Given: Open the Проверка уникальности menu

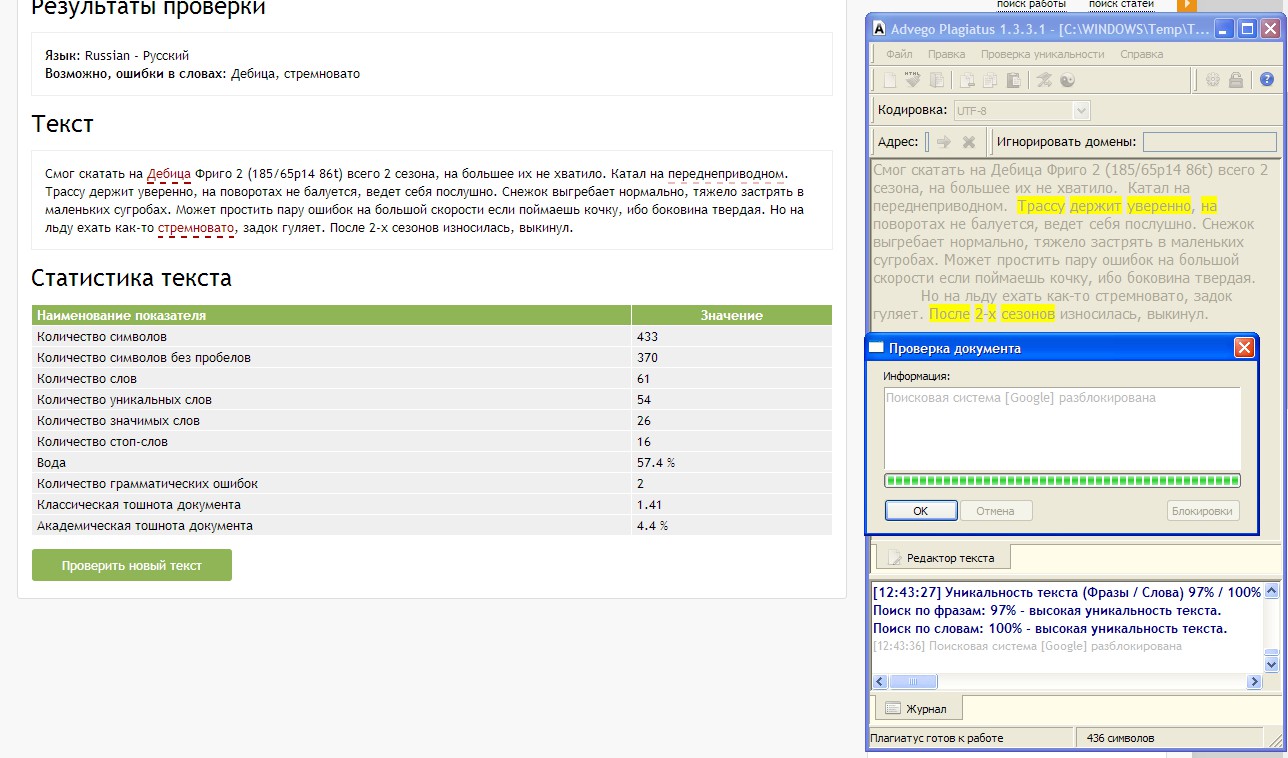Looking at the screenshot, I should coord(1042,54).
